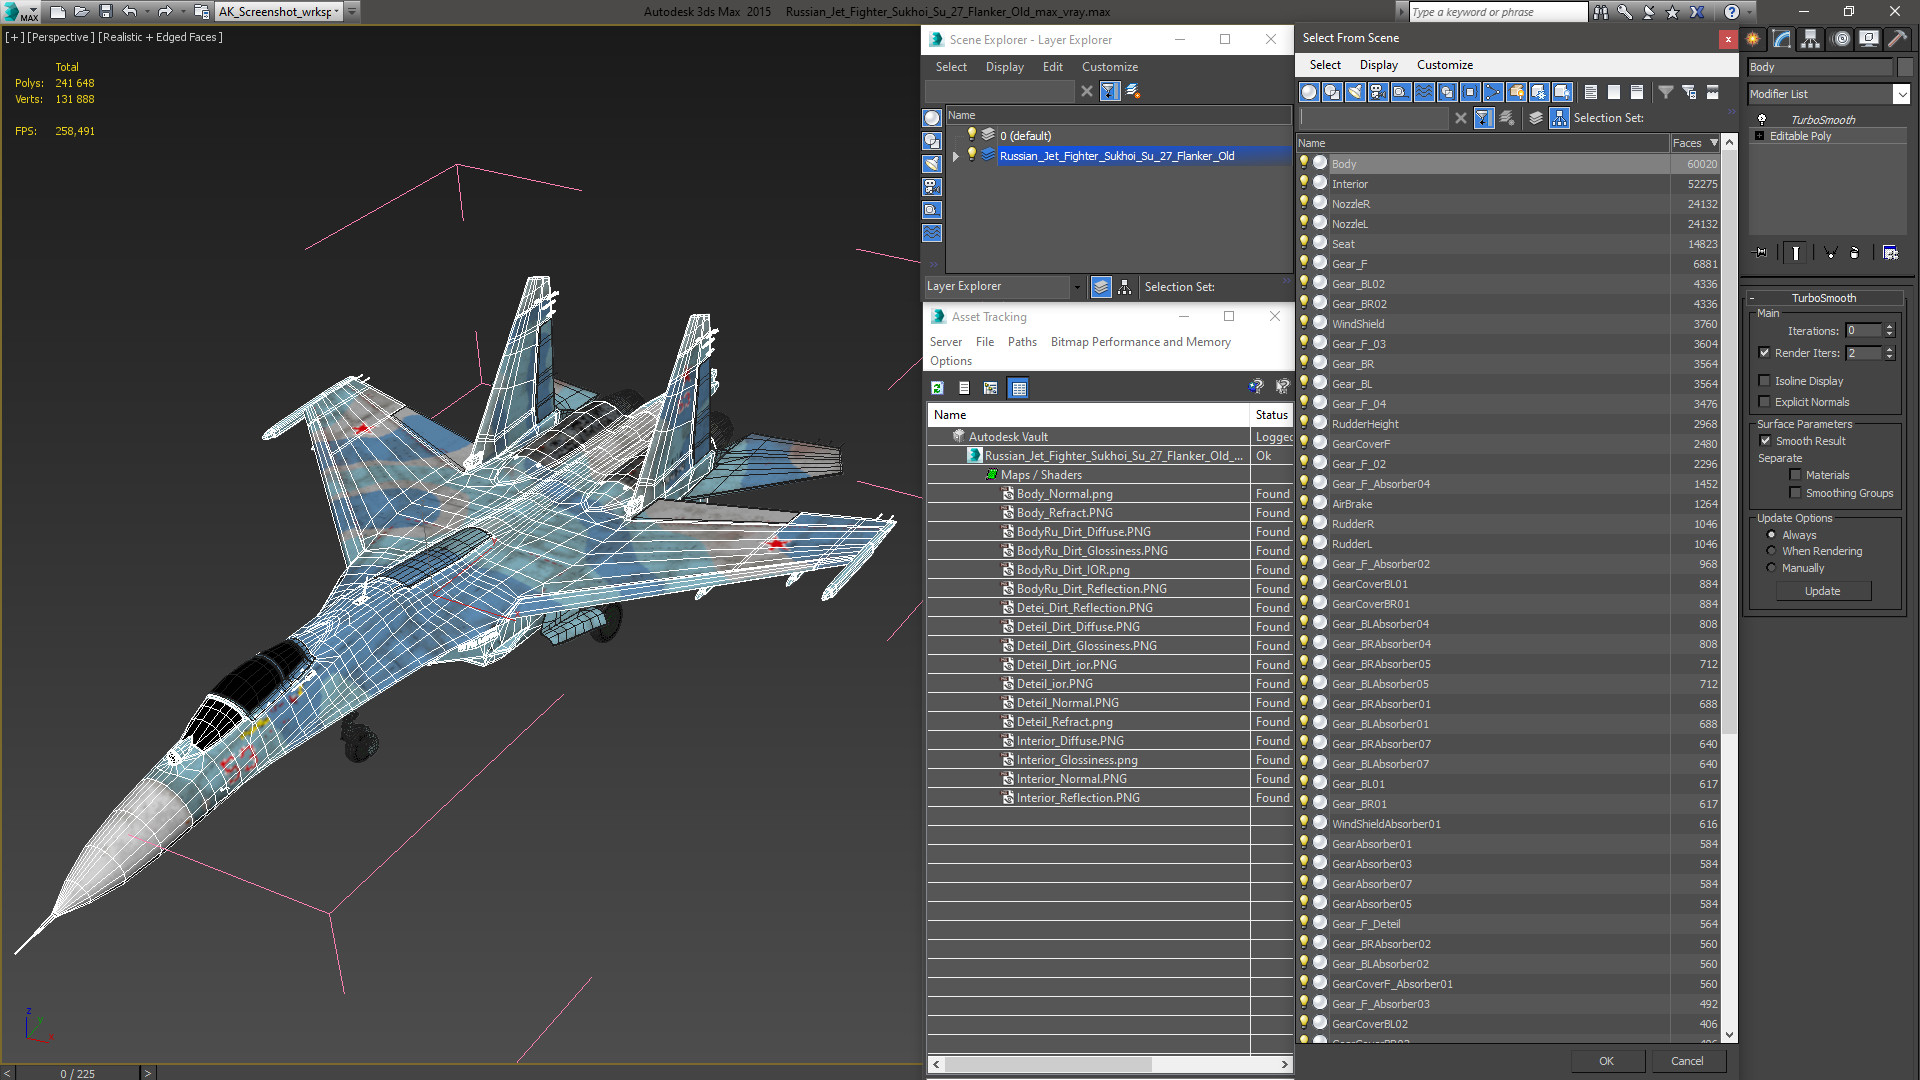Open Customize menu in Select From Scene
Image resolution: width=1920 pixels, height=1080 pixels.
1444,65
